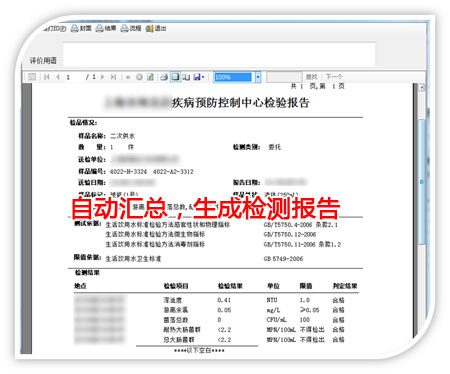450x374 pixels.
Task: Click the export save disk icon
Action: click(x=197, y=77)
